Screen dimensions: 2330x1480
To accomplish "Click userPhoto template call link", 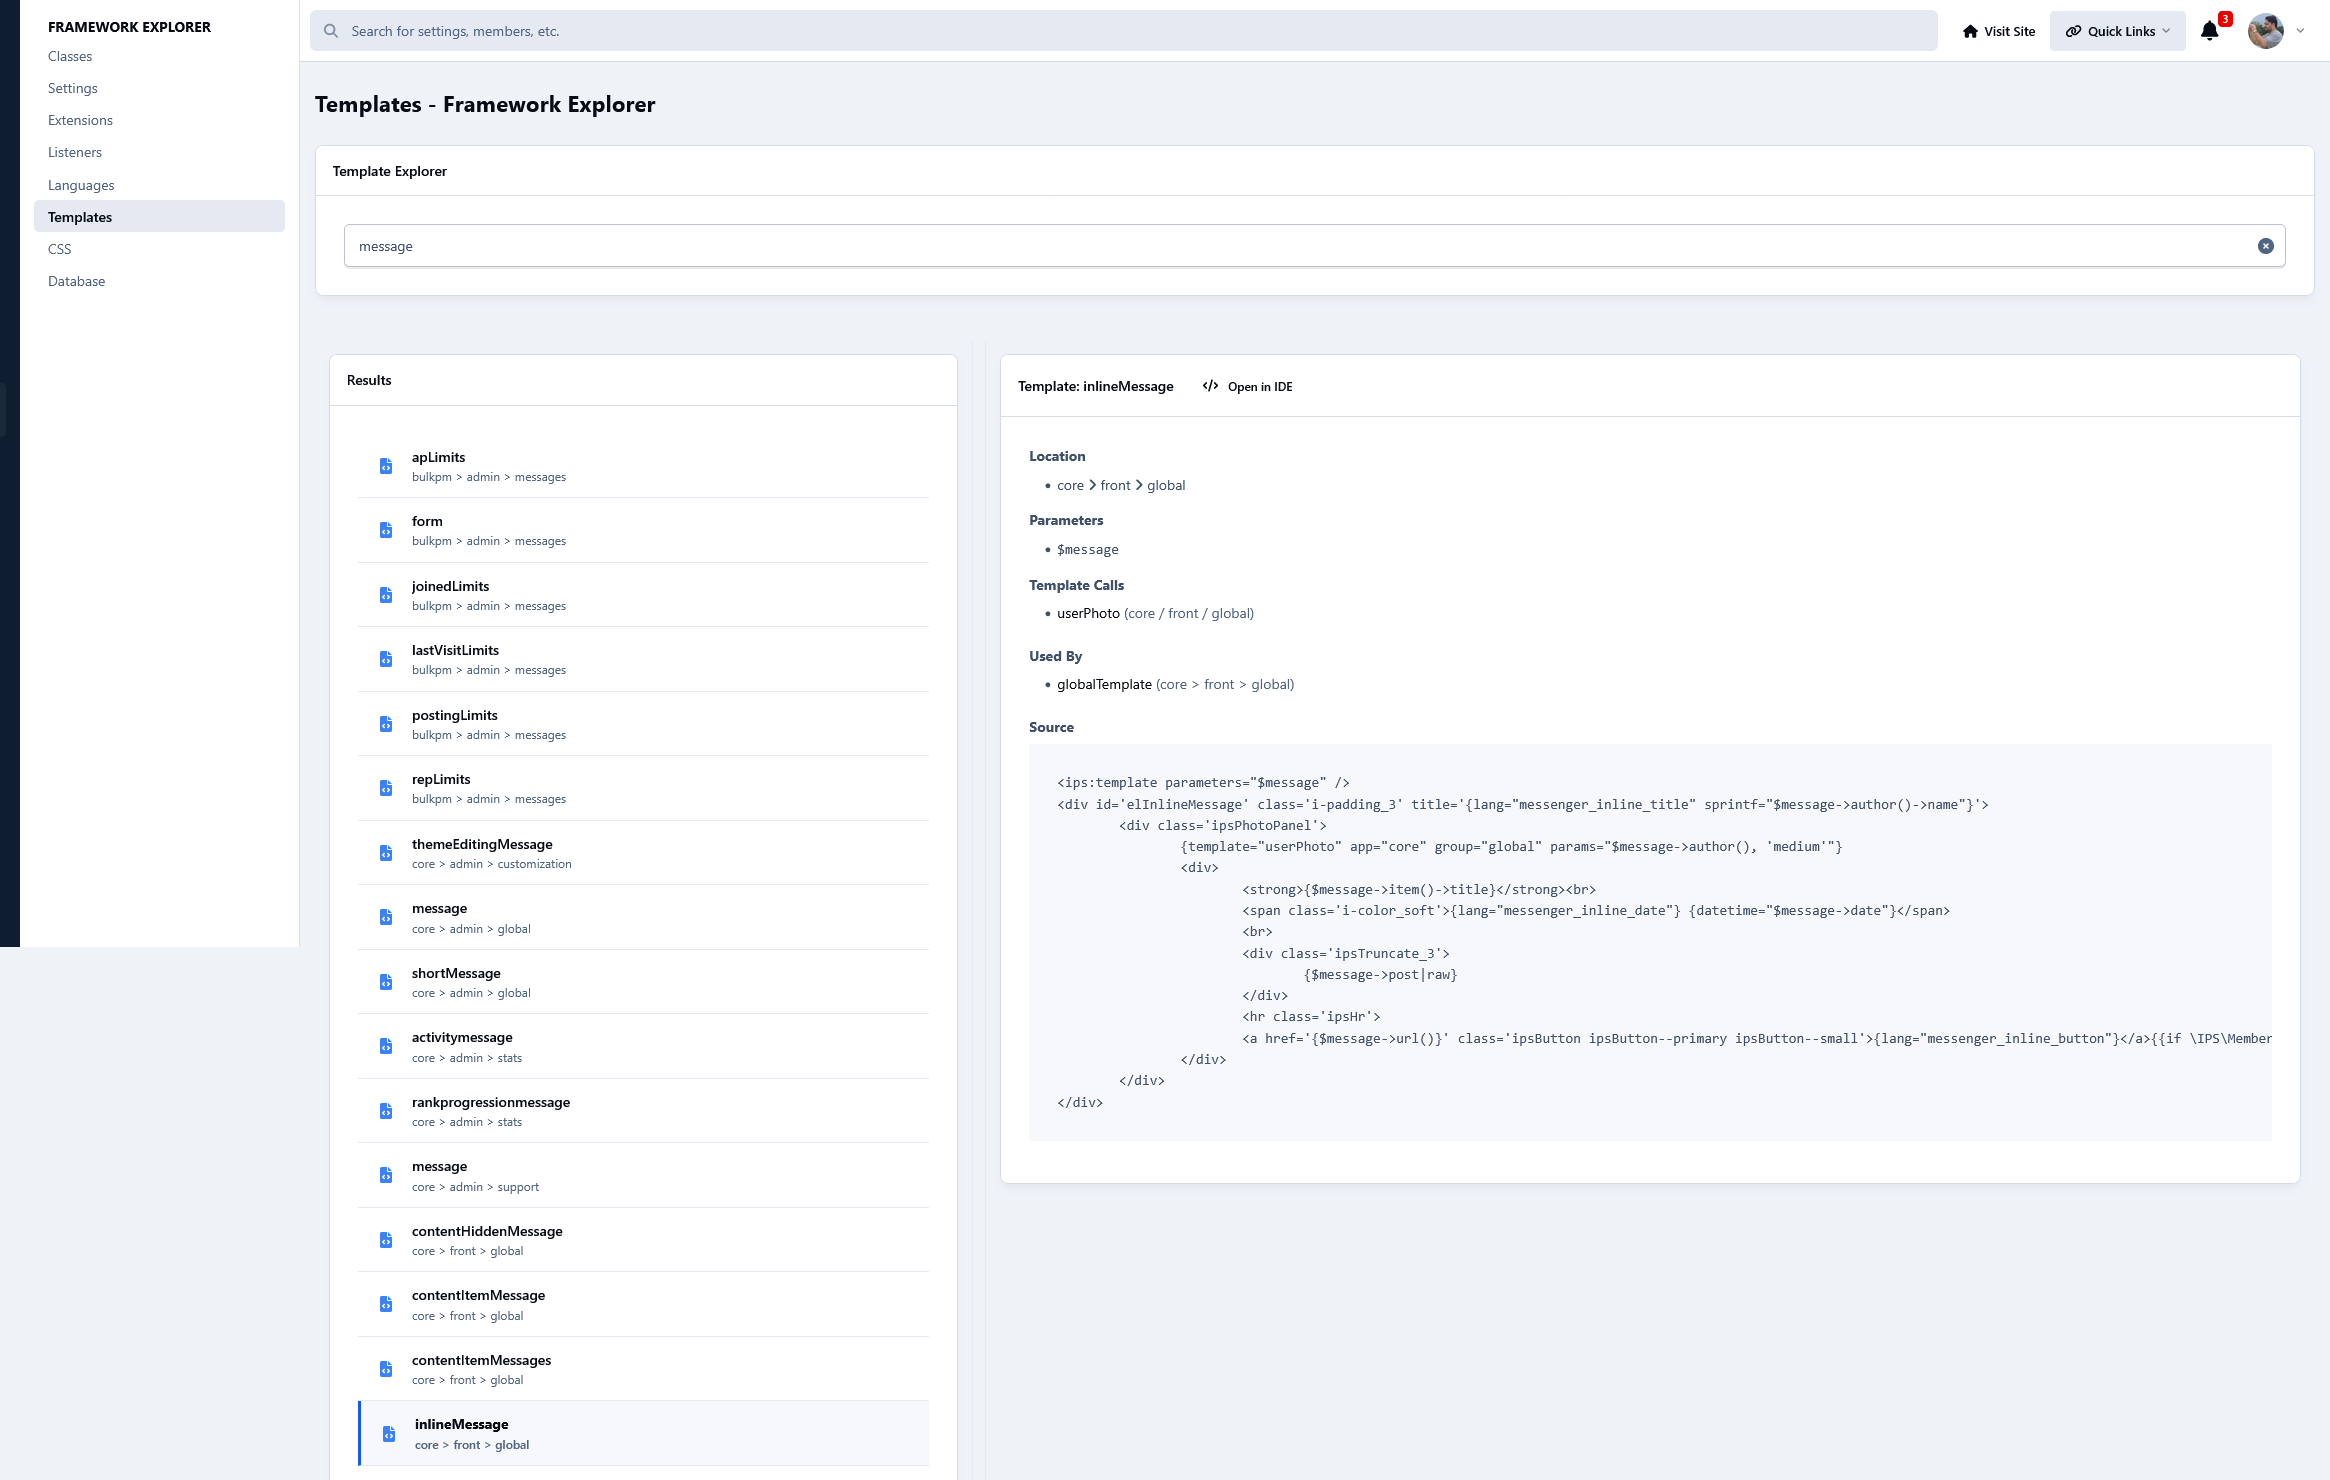I will pos(1088,613).
